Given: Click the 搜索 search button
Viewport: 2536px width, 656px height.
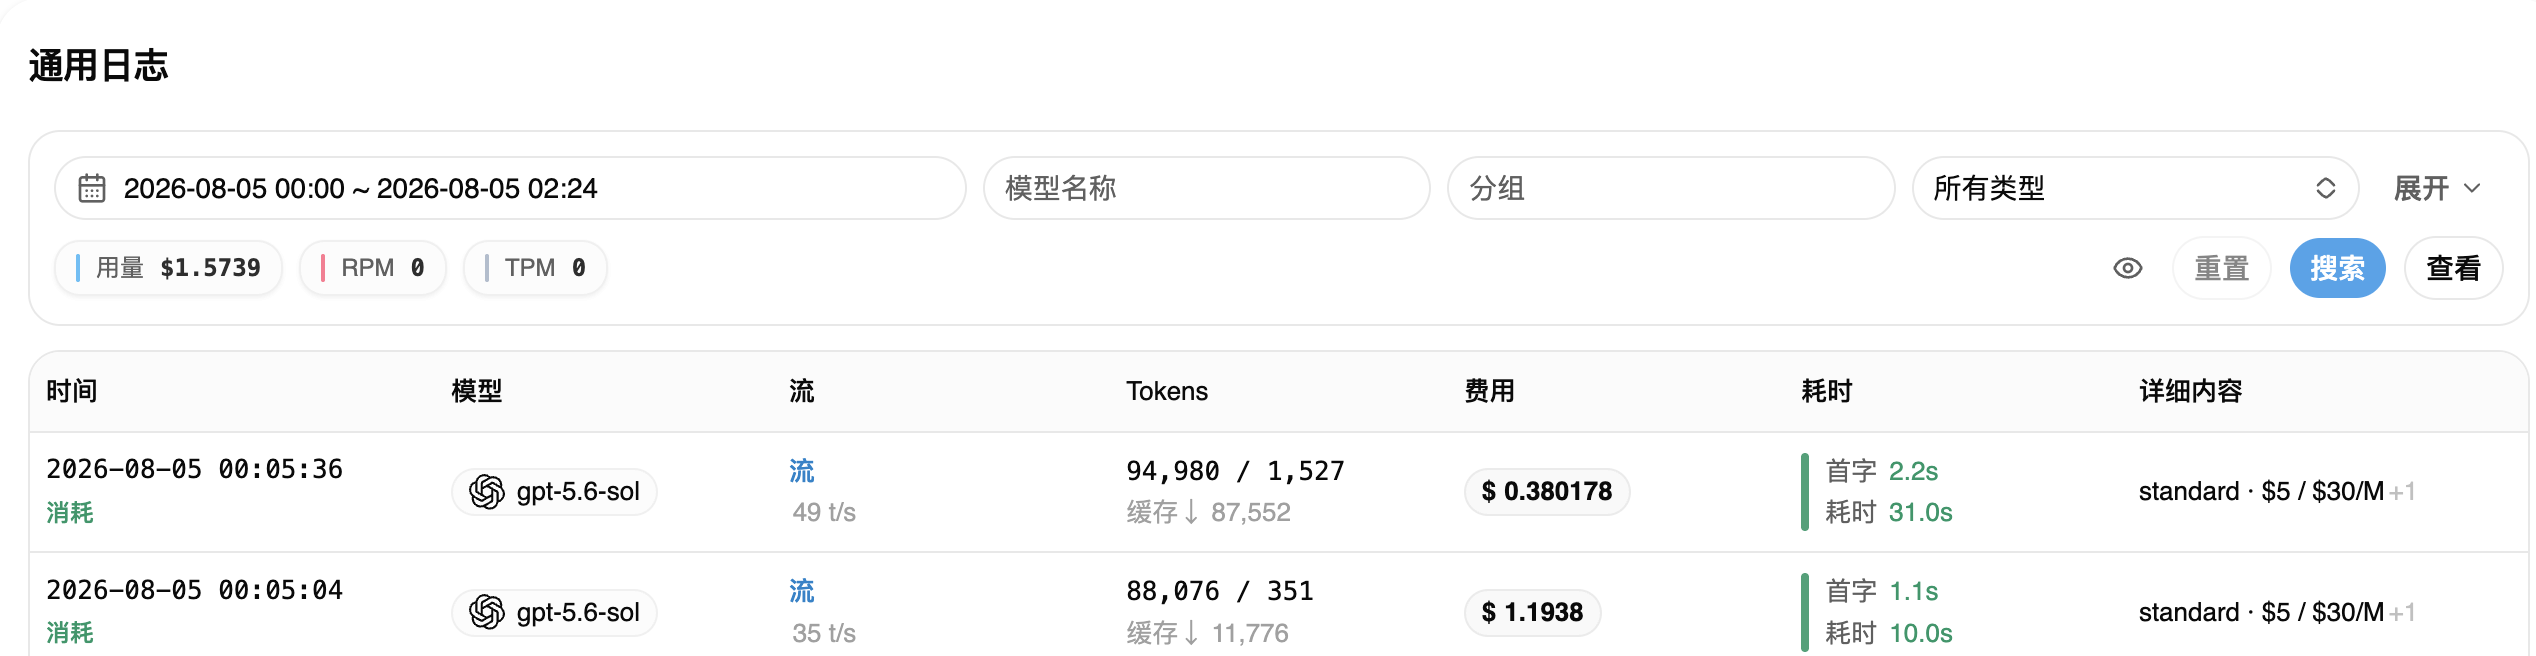Looking at the screenshot, I should pos(2337,268).
